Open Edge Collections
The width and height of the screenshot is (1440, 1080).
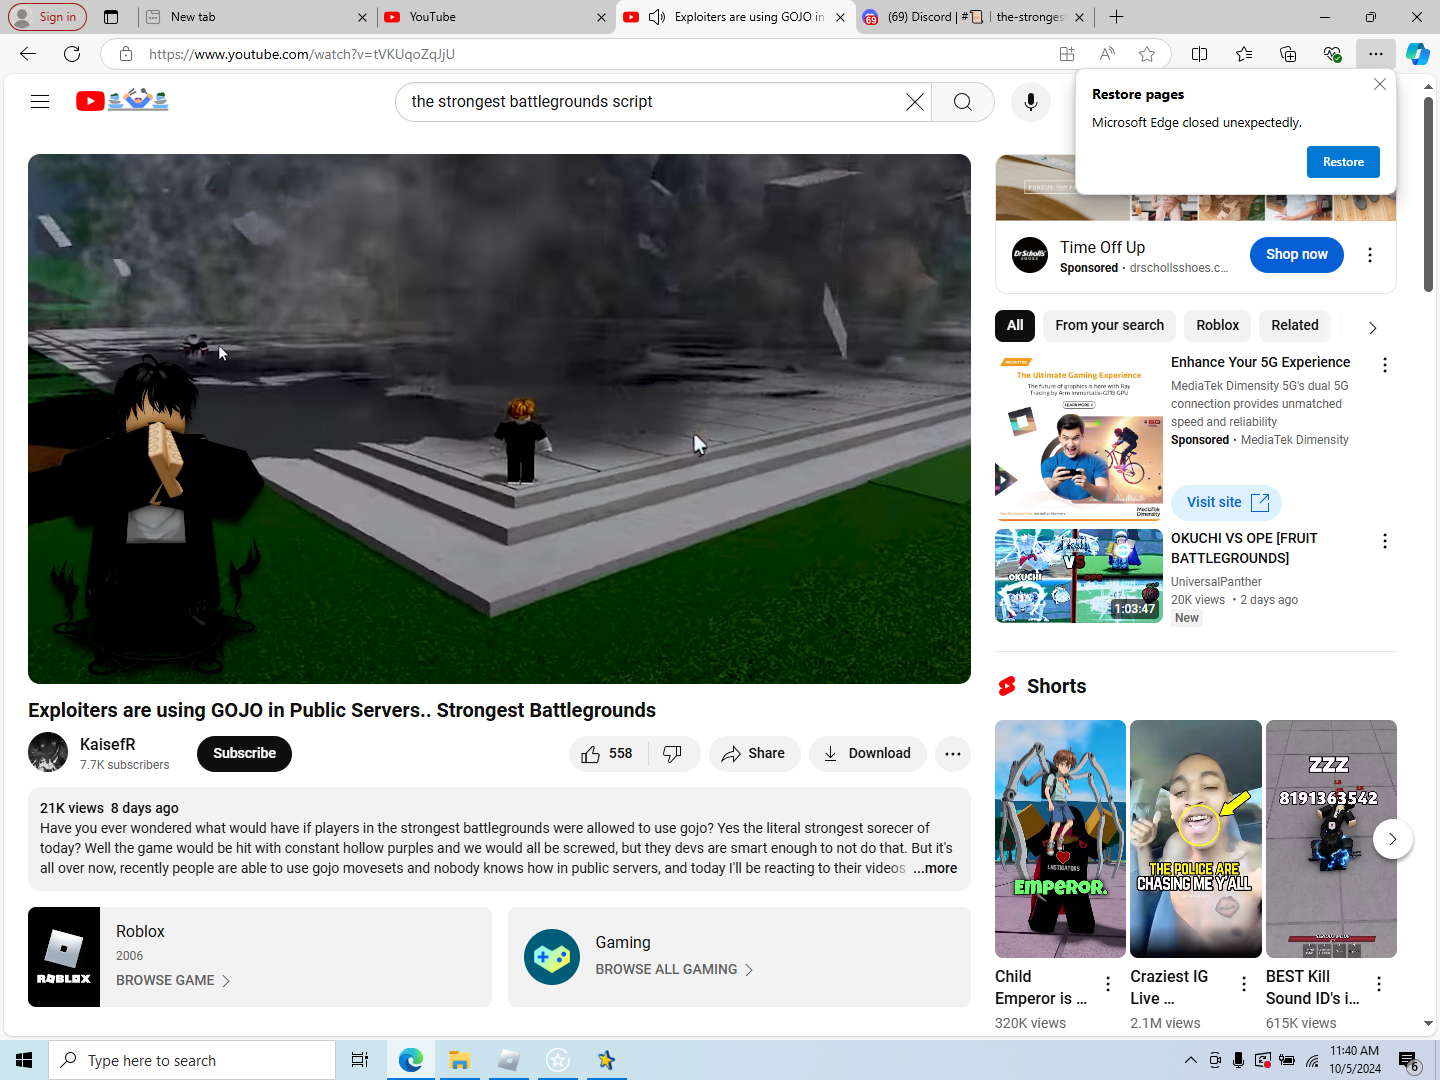coord(1287,54)
